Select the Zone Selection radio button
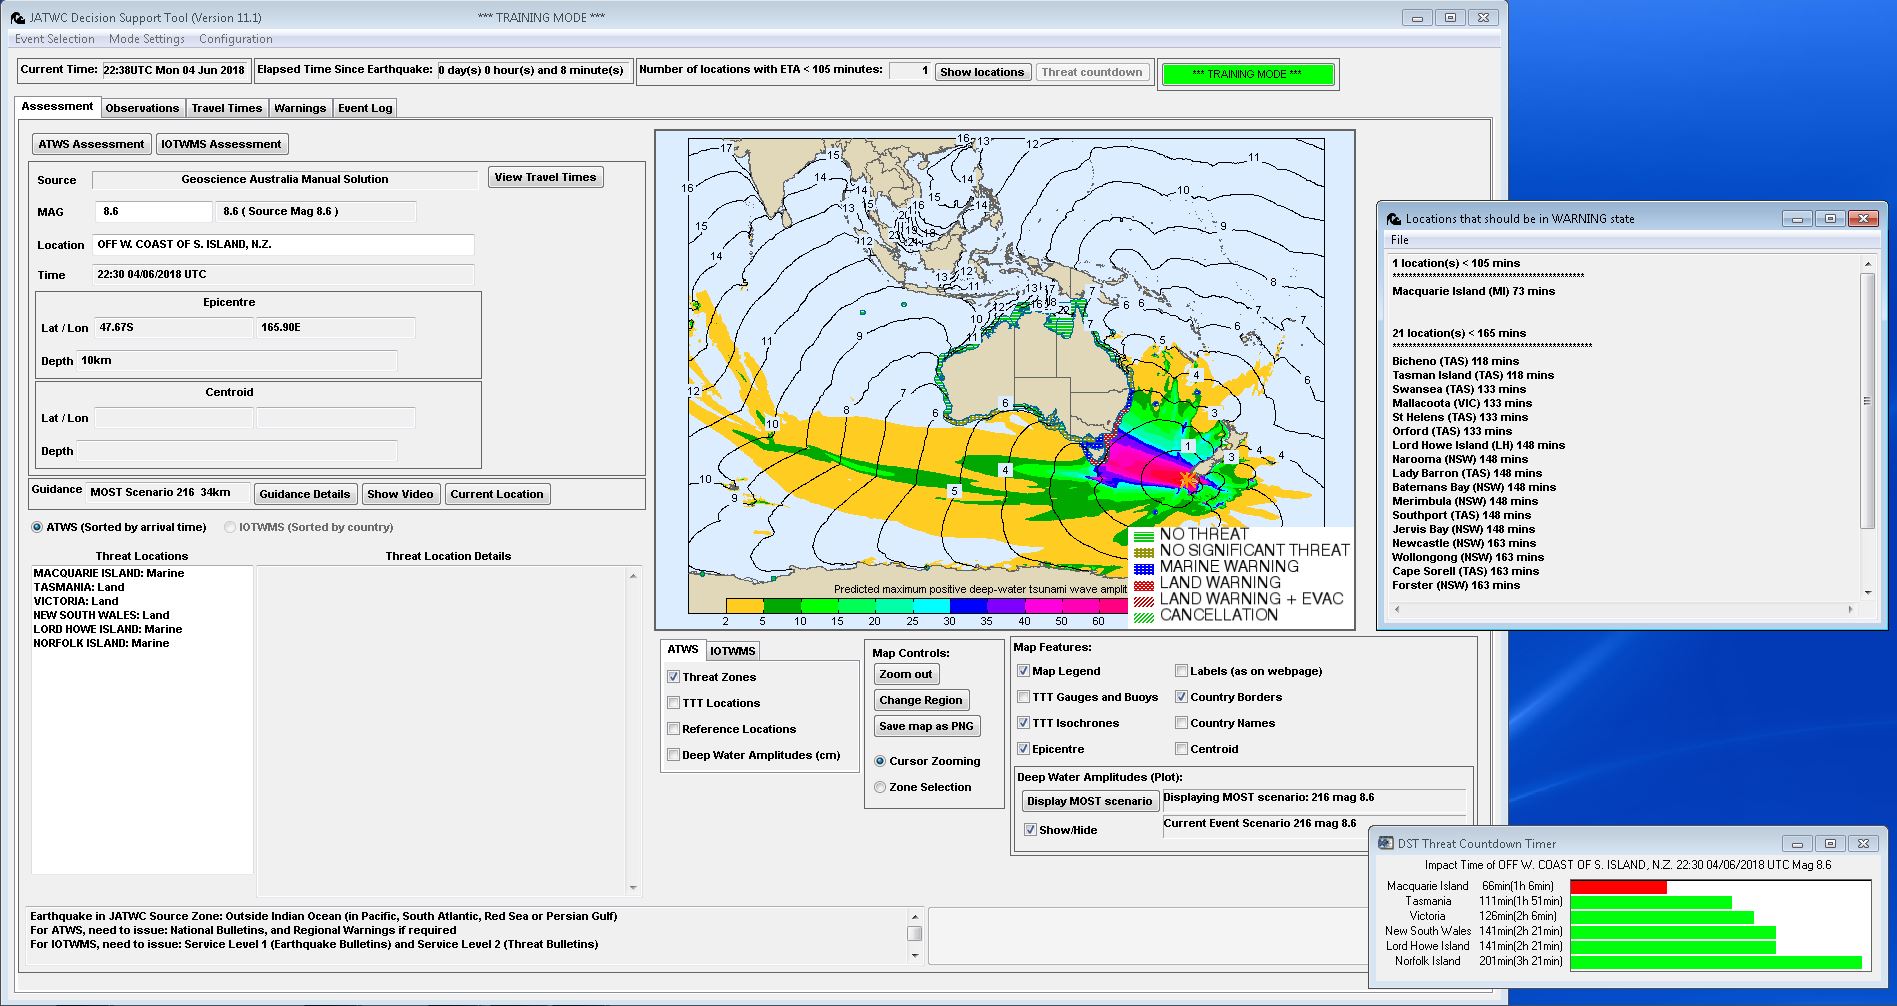Image resolution: width=1897 pixels, height=1006 pixels. 879,787
